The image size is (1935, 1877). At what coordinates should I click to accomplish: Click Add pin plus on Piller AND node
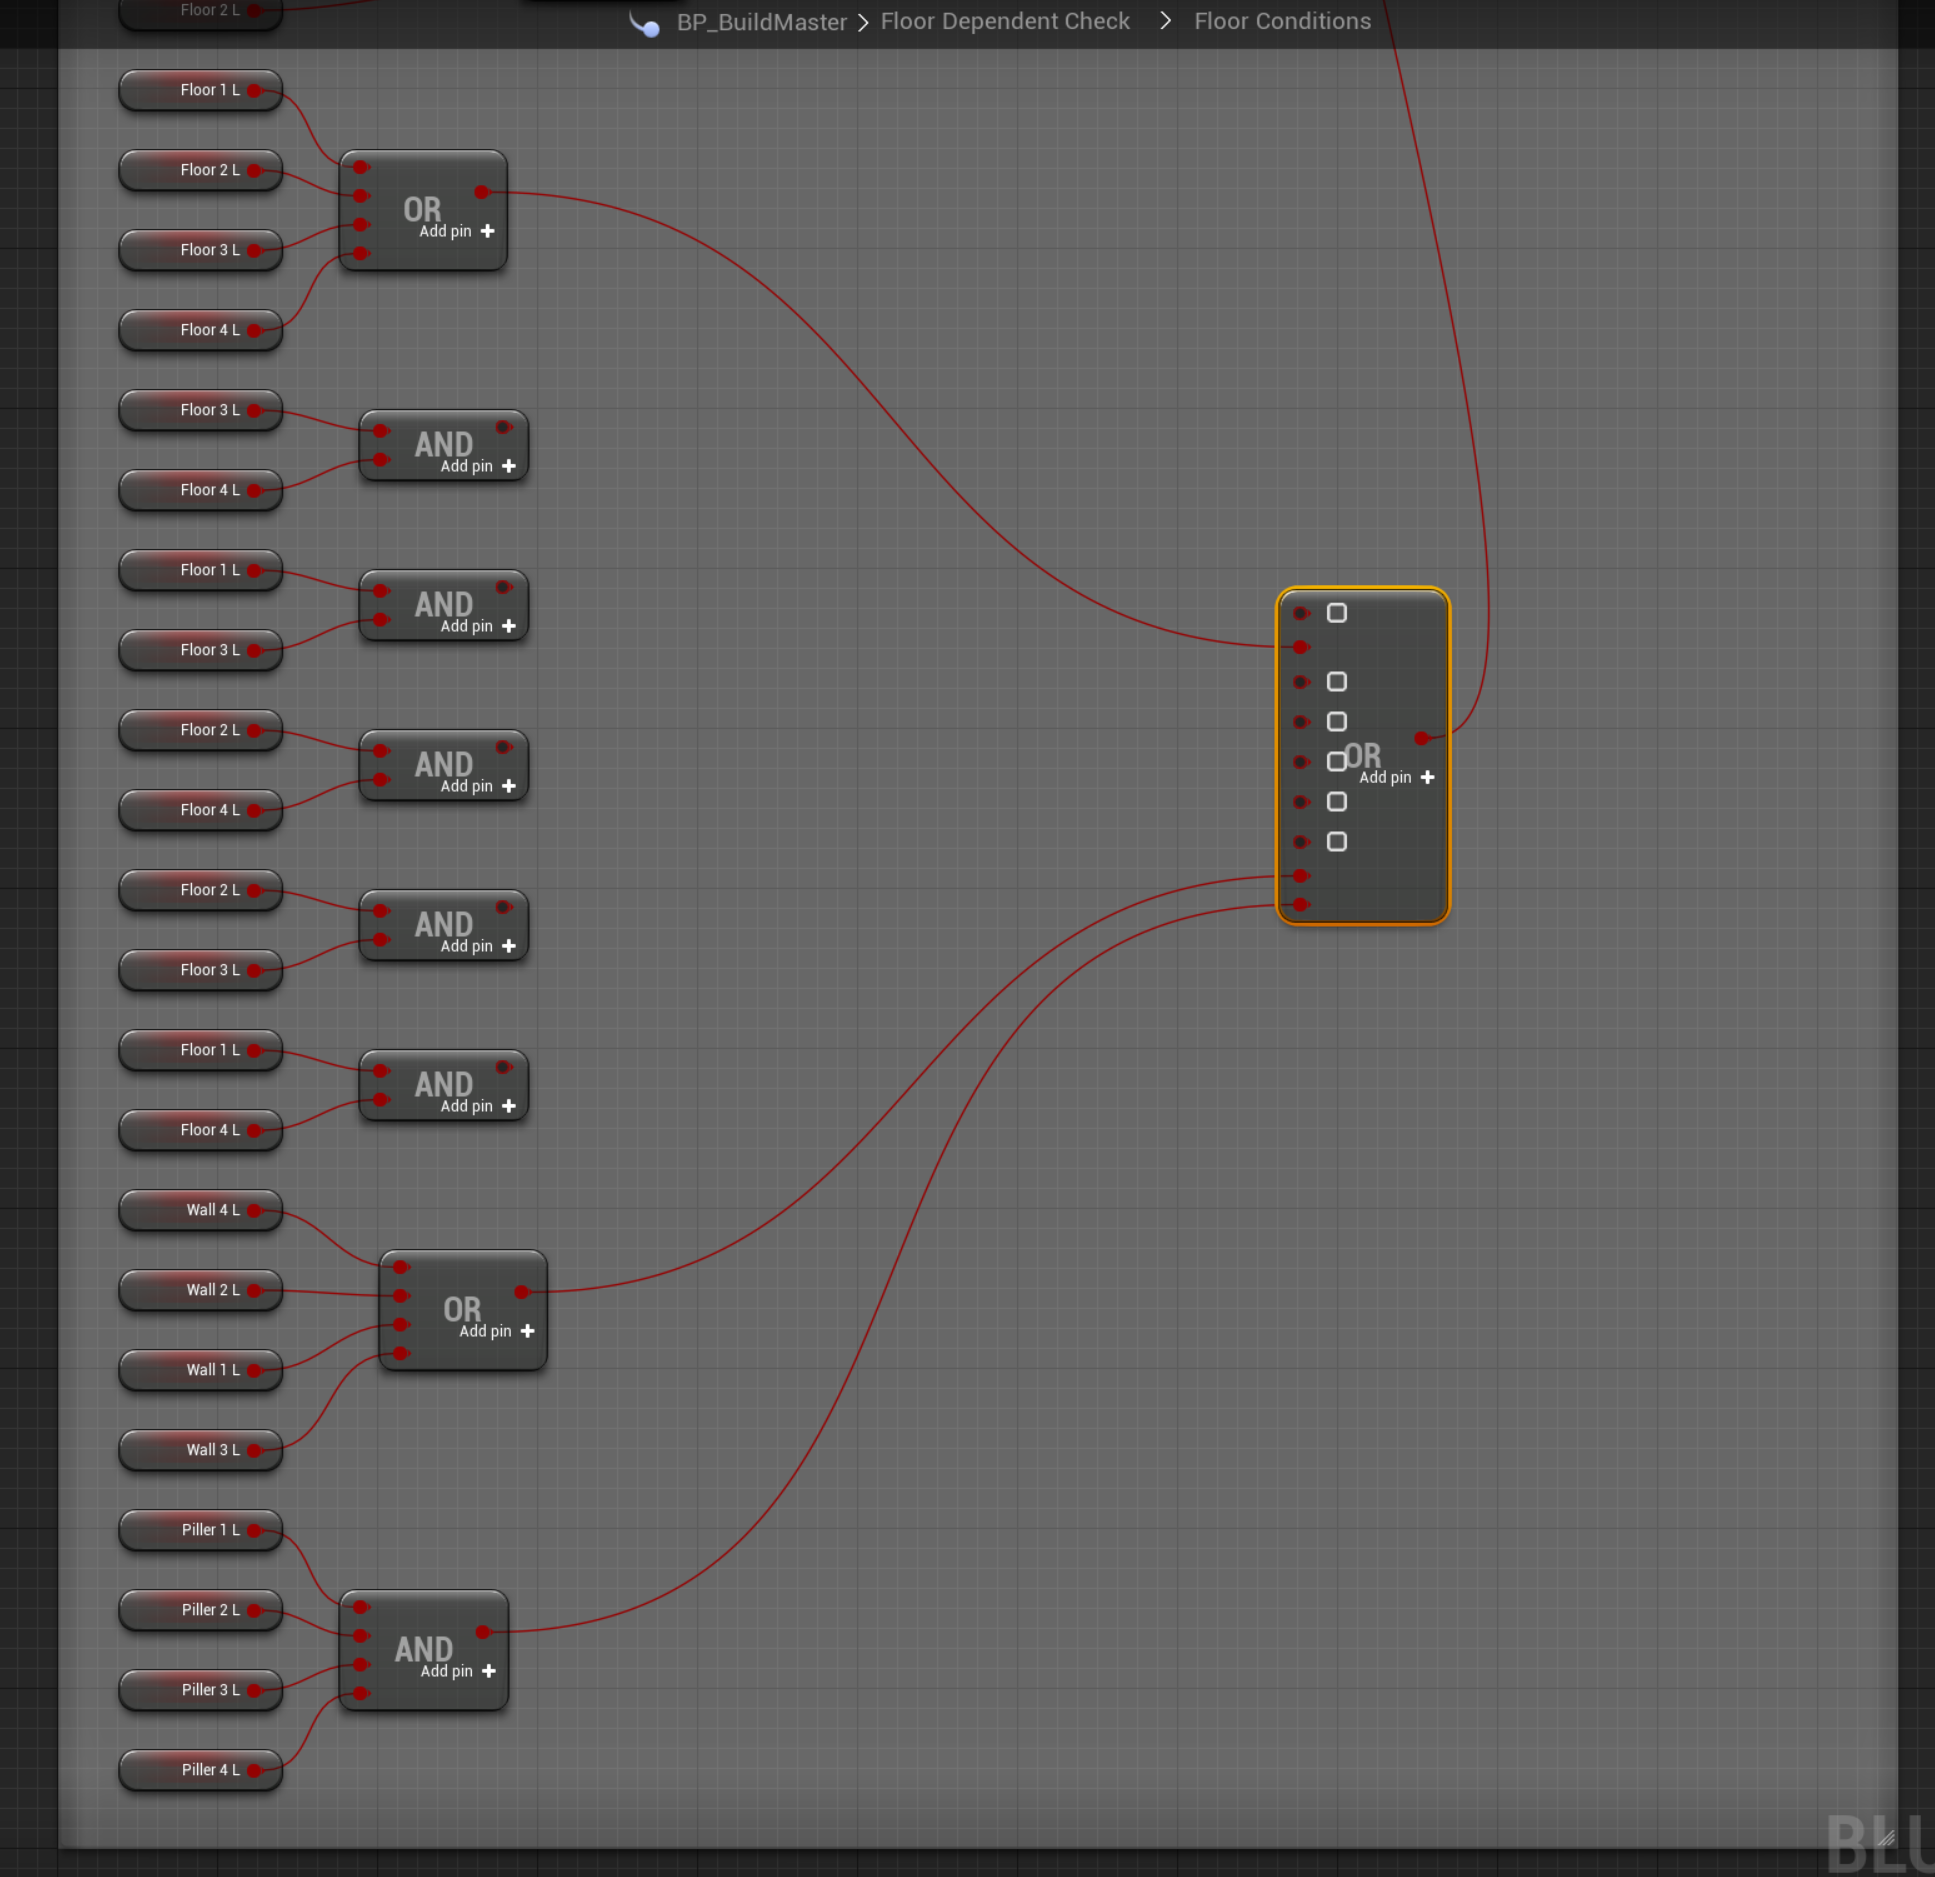(488, 1671)
